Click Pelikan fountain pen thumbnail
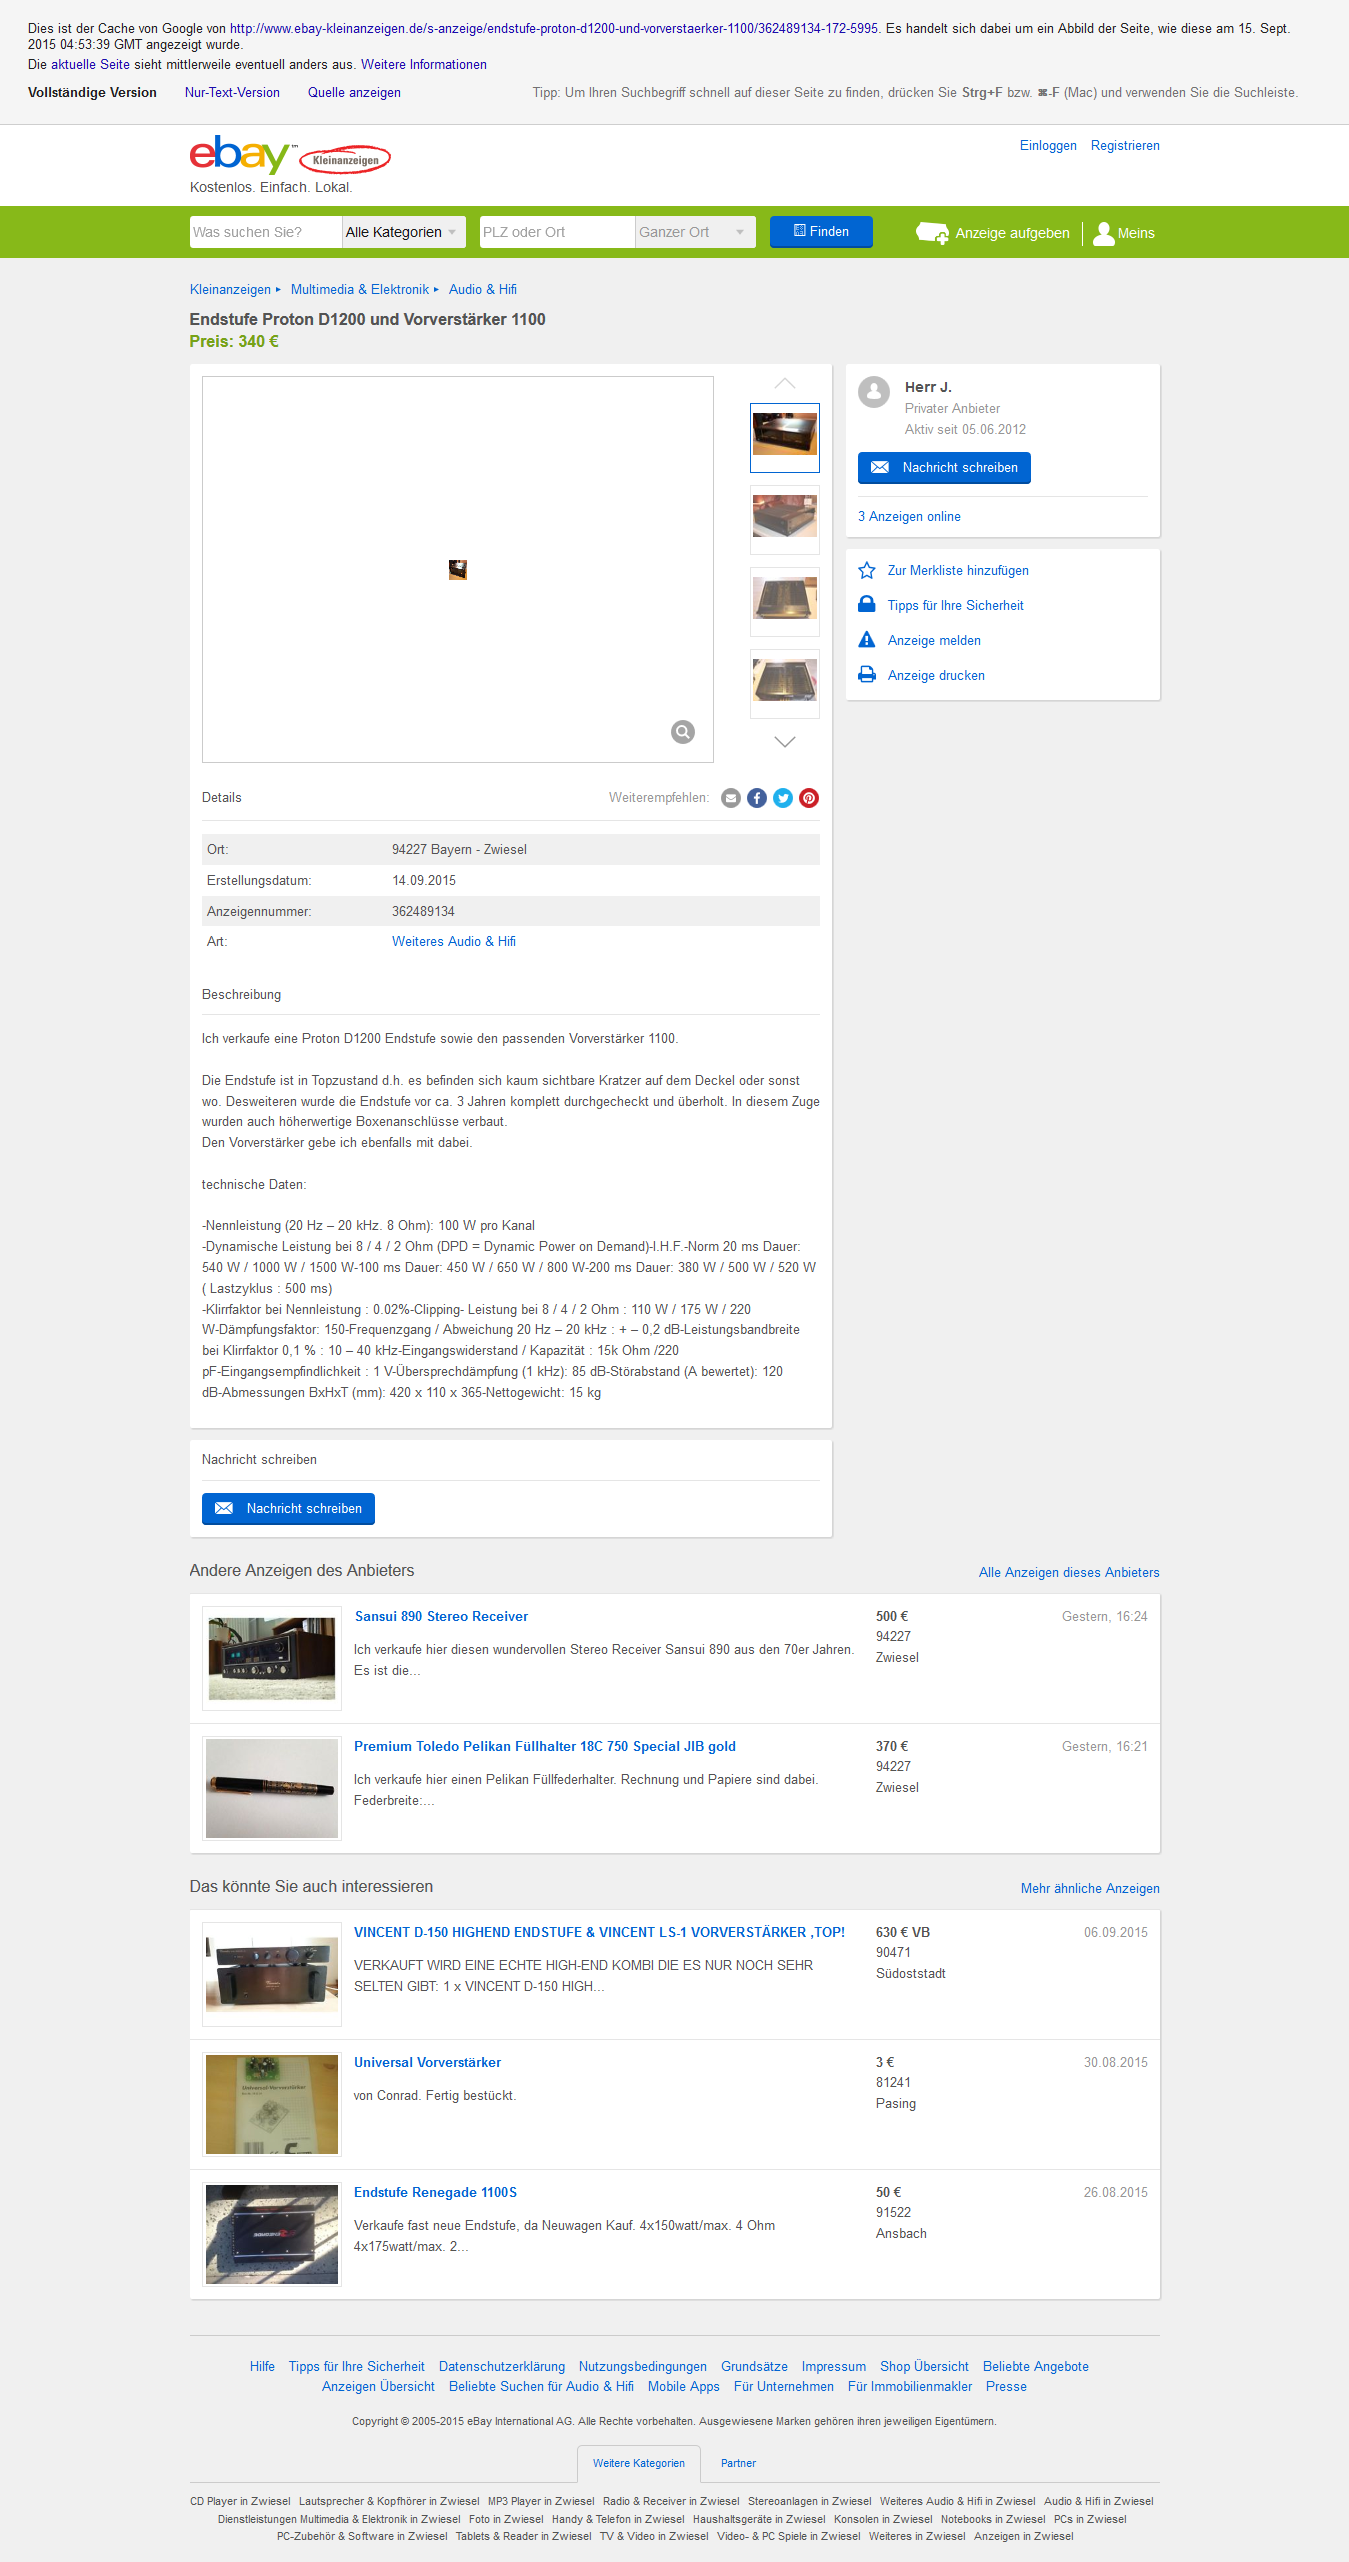Image resolution: width=1349 pixels, height=2562 pixels. click(x=272, y=1788)
